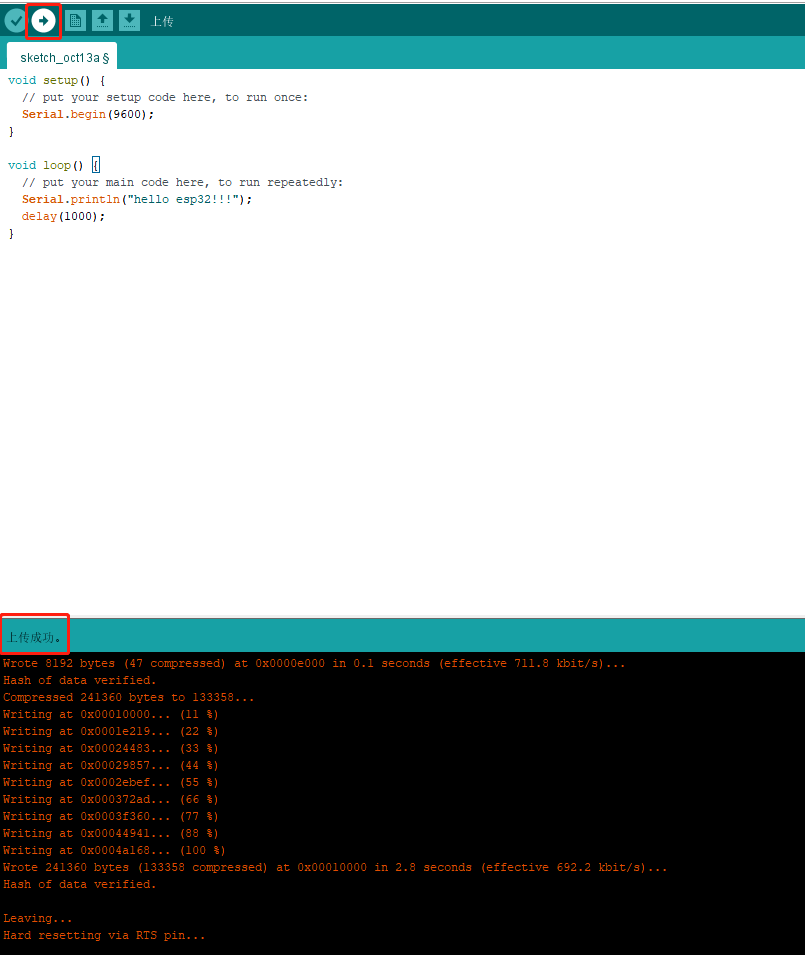Click the 'Leaving...' console output line
805x955 pixels.
click(37, 918)
